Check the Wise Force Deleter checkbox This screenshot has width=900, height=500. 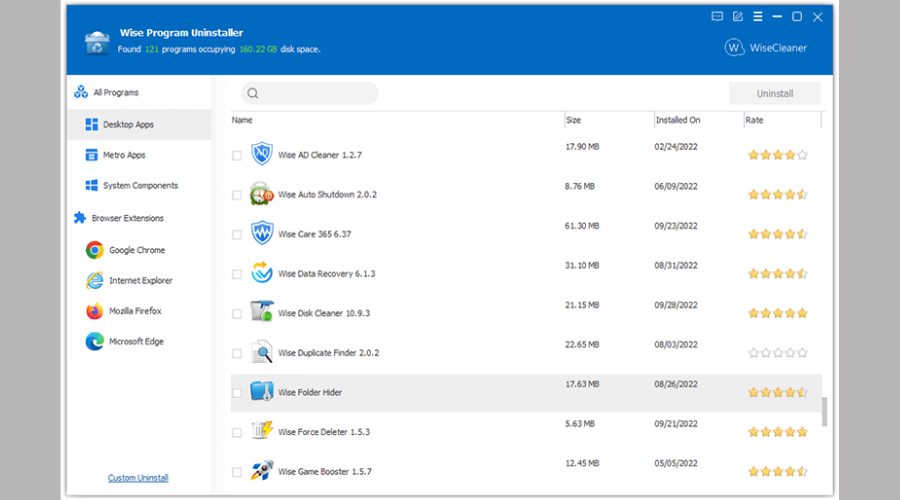pyautogui.click(x=237, y=433)
